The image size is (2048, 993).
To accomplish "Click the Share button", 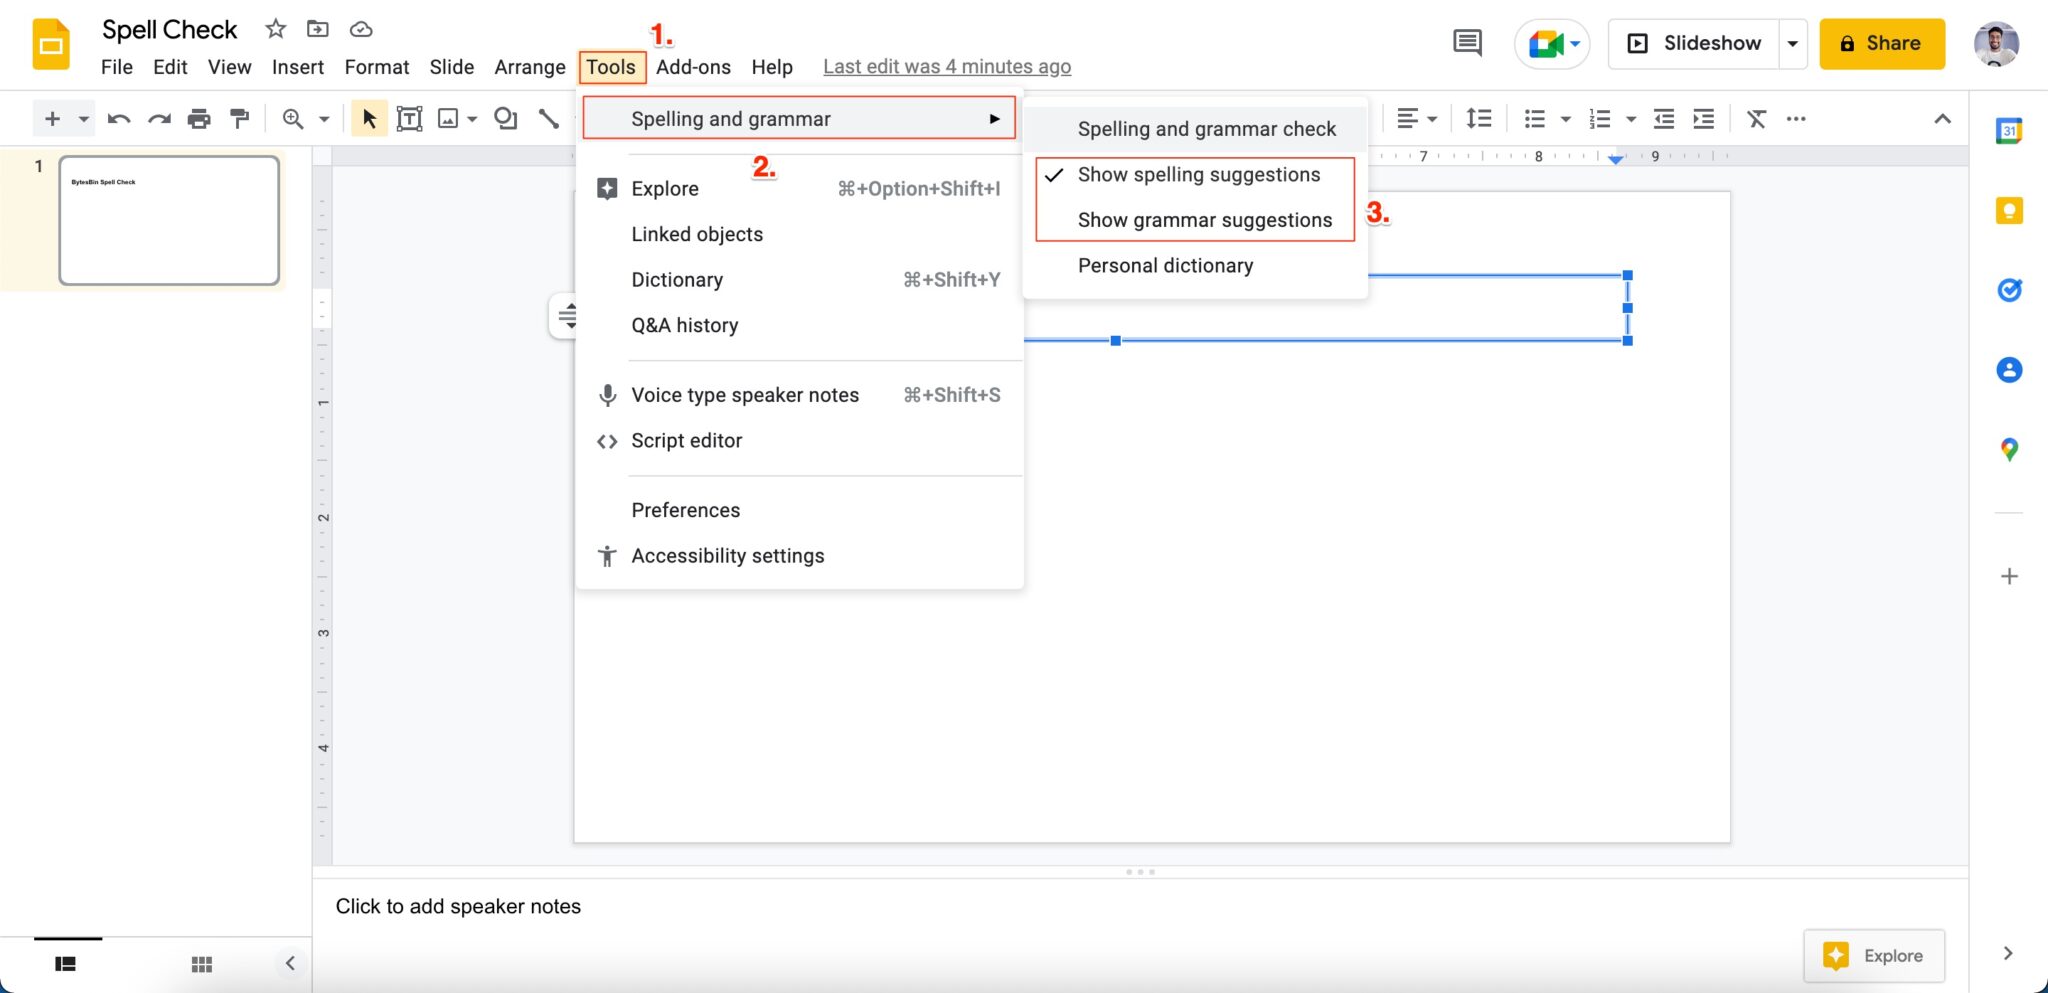I will tap(1881, 43).
